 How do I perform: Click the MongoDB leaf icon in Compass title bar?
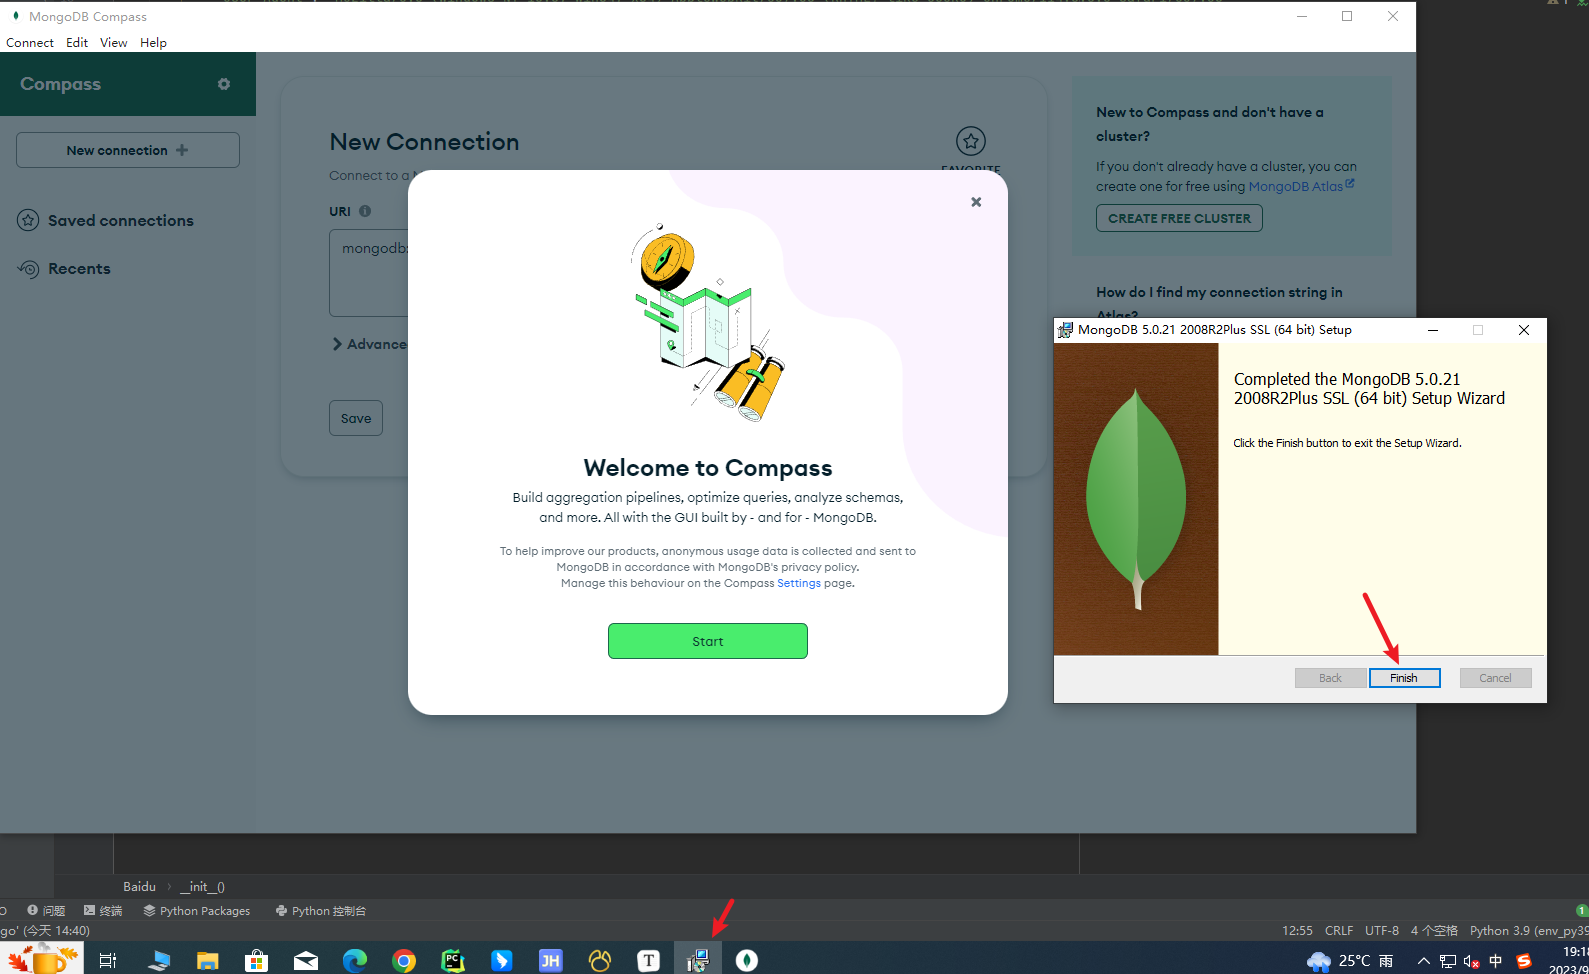tap(15, 16)
